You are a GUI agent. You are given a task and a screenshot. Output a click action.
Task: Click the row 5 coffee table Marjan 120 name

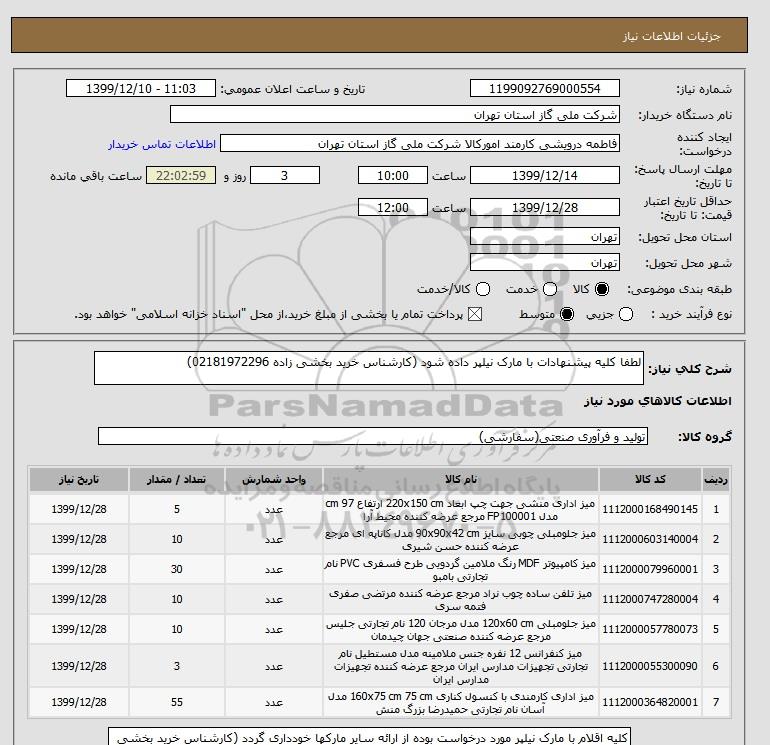click(x=461, y=630)
